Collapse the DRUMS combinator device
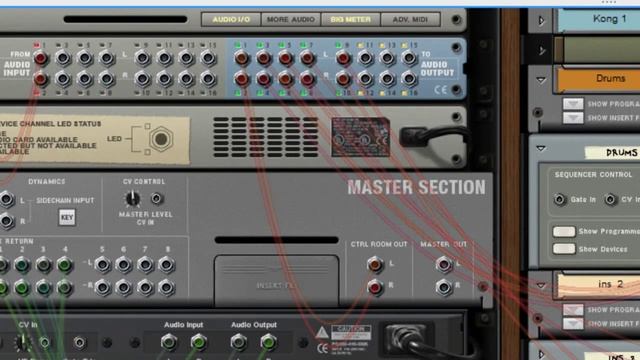This screenshot has width=640, height=360. (541, 148)
